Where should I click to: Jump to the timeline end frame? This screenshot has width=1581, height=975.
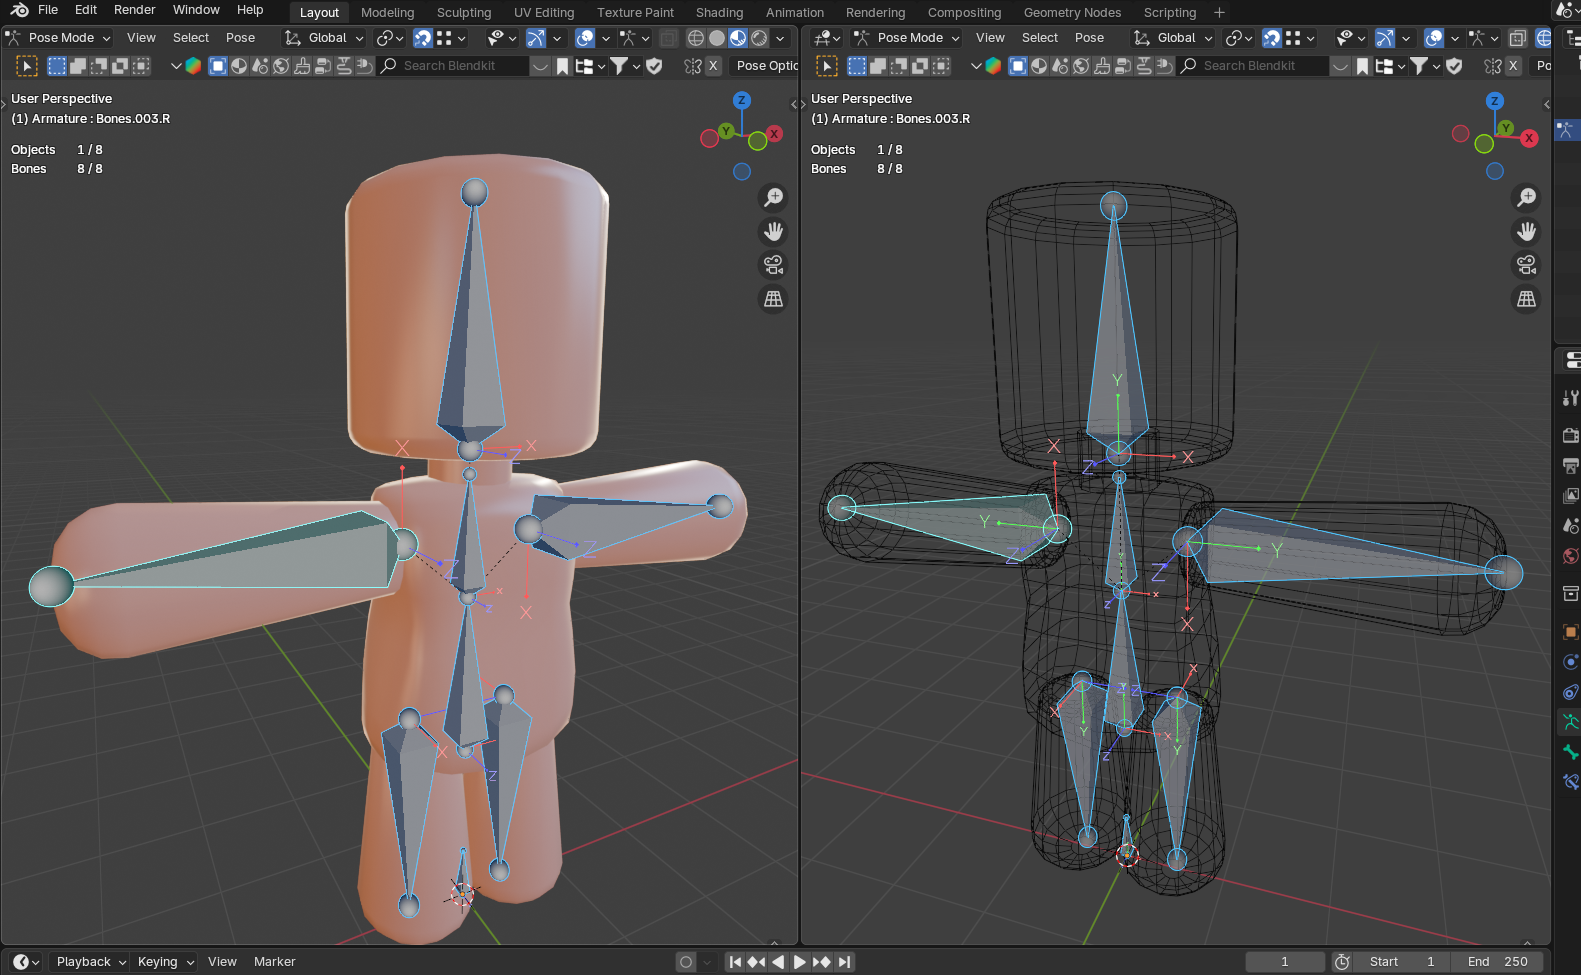(845, 962)
